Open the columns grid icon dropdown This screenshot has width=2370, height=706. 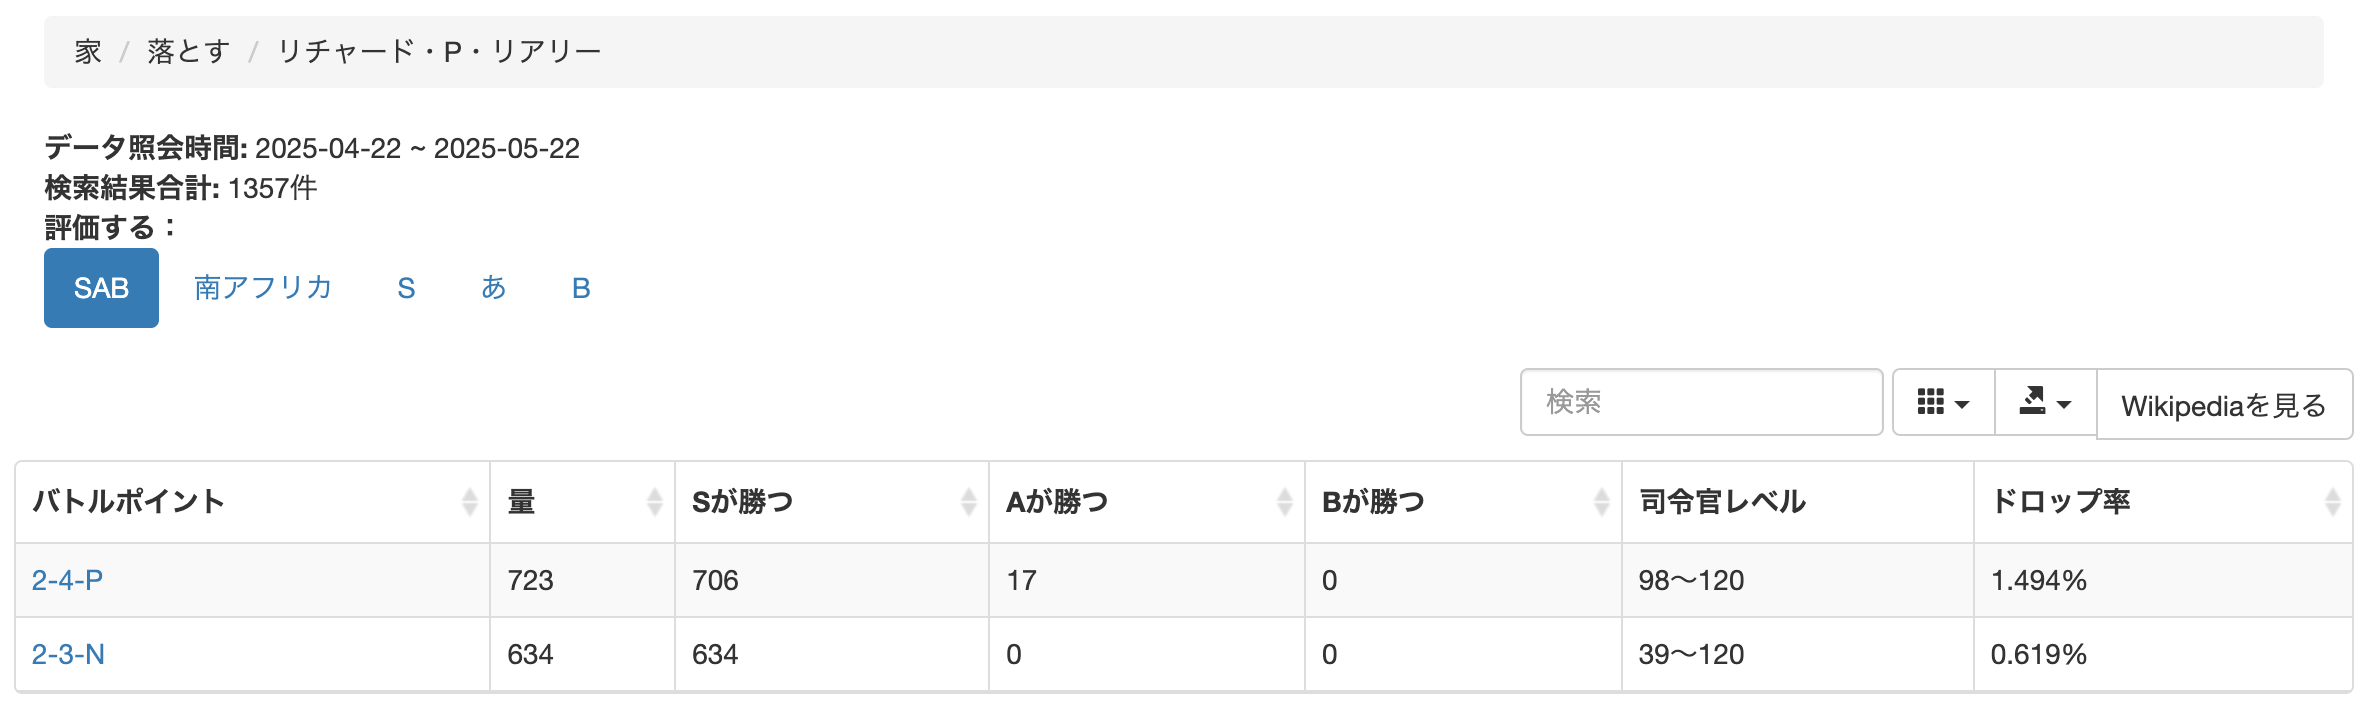click(x=1944, y=403)
